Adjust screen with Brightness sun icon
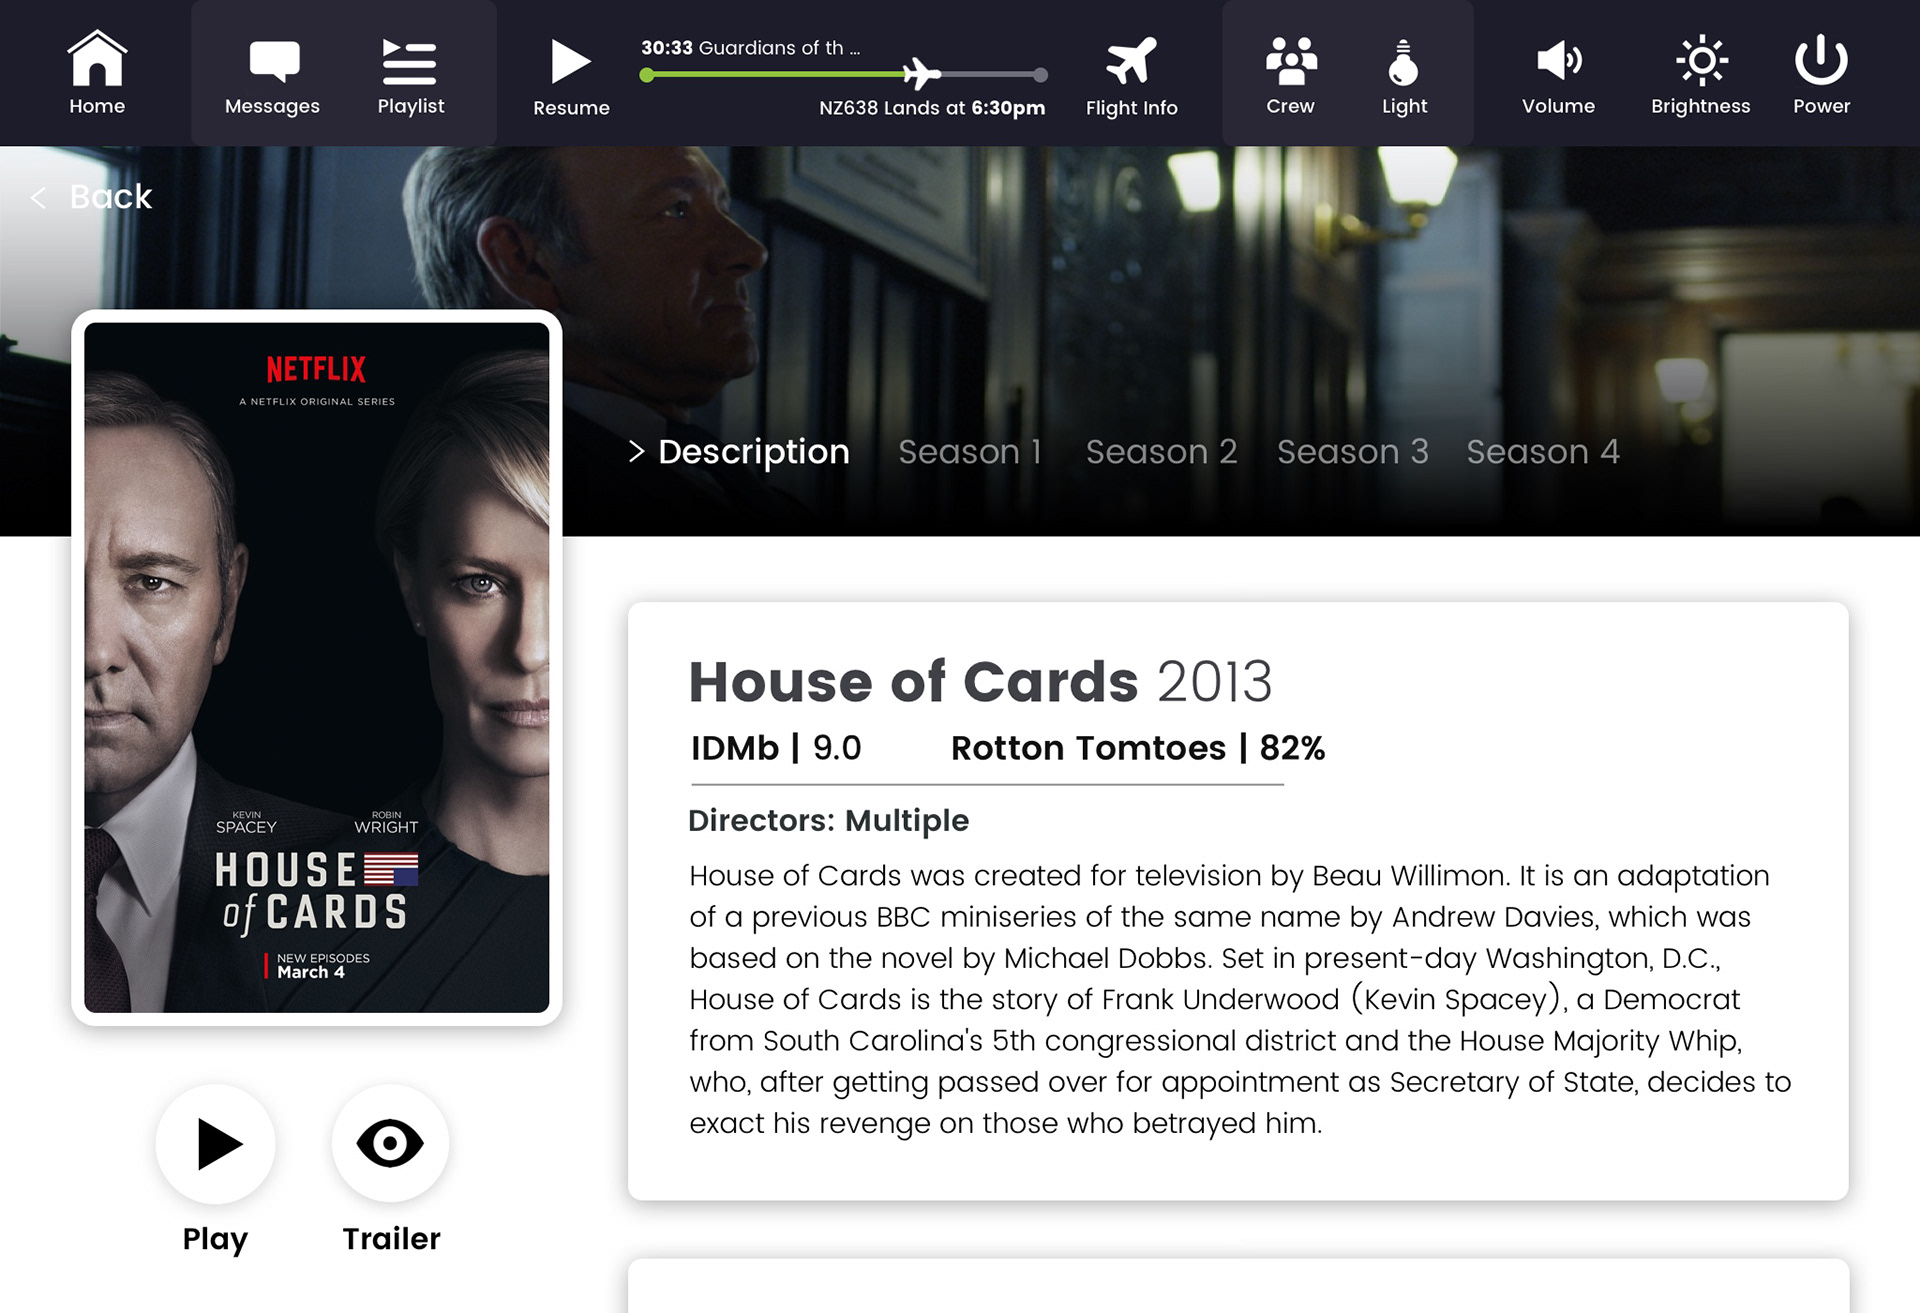 [1701, 61]
